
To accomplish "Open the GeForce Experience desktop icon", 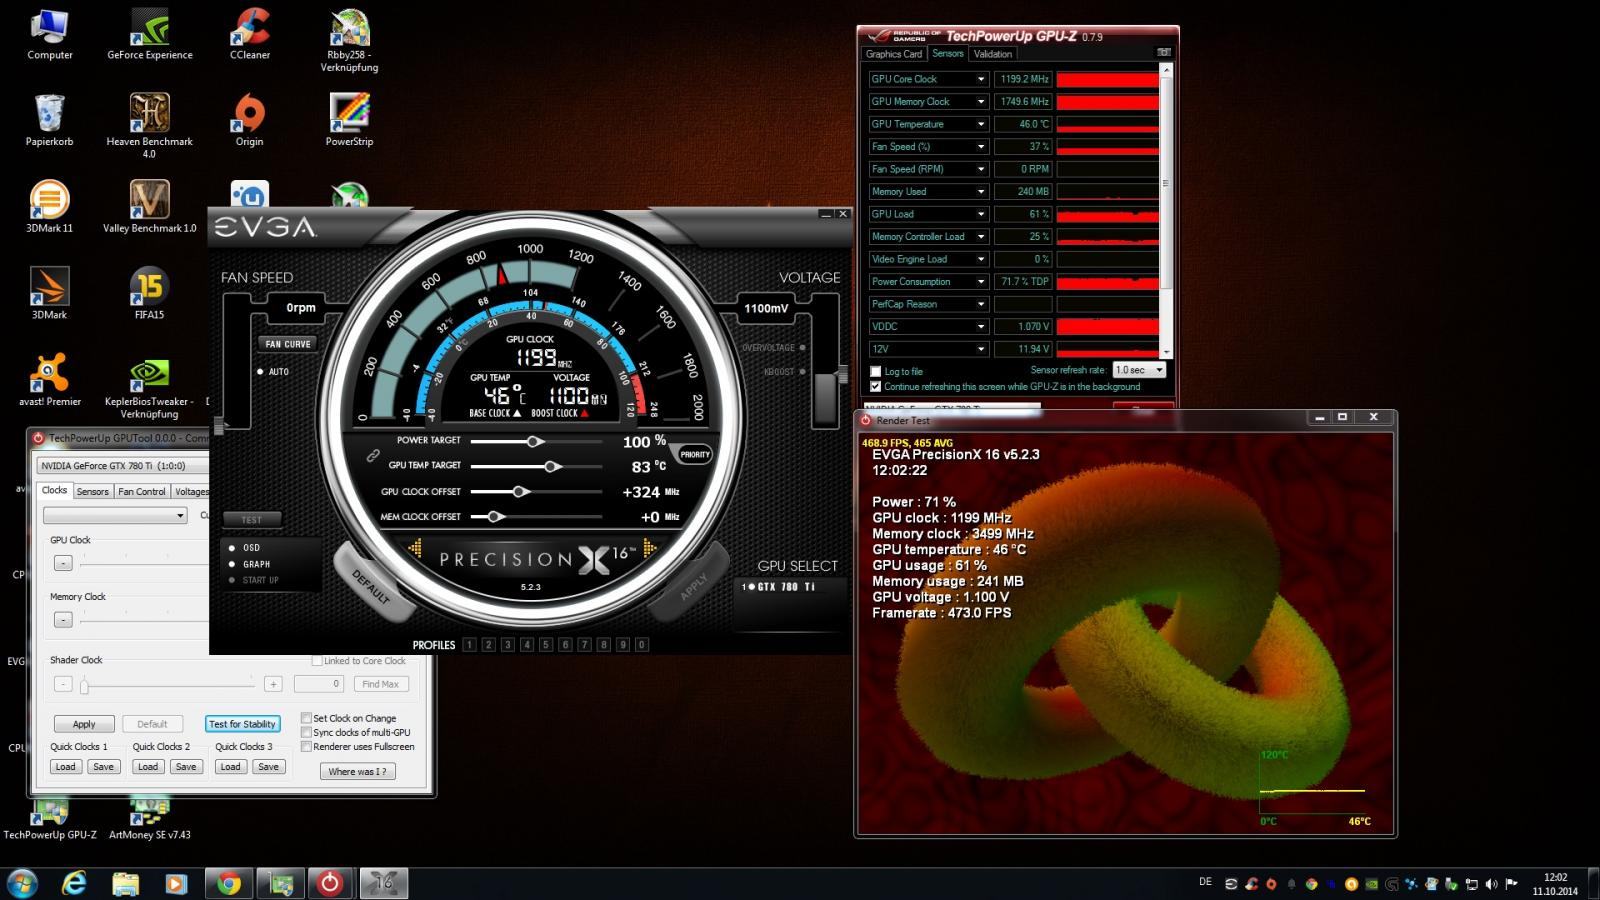I will click(150, 35).
